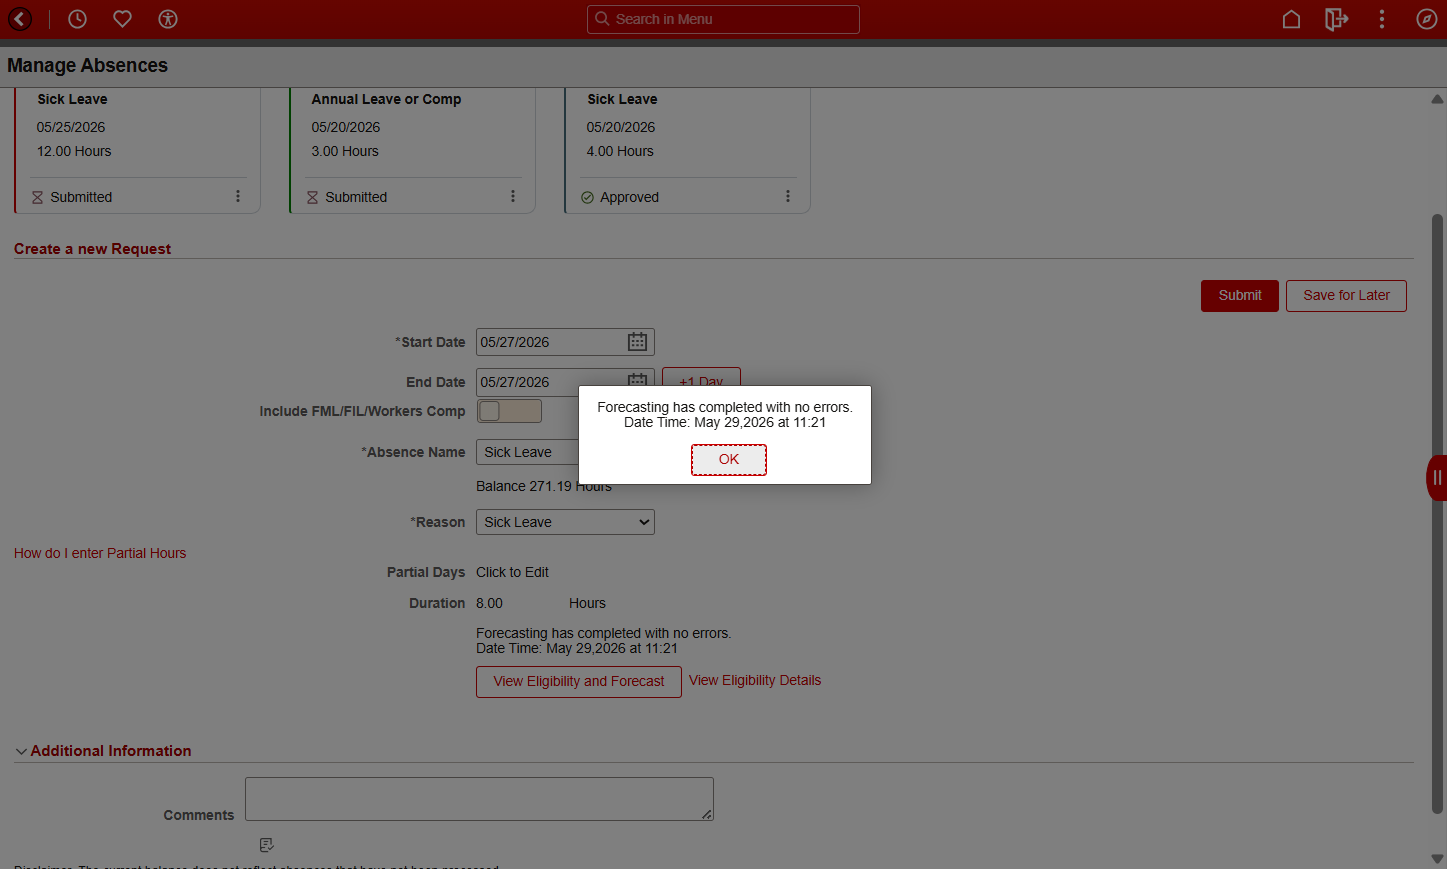
Task: Click the Search in Menu field
Action: point(723,19)
